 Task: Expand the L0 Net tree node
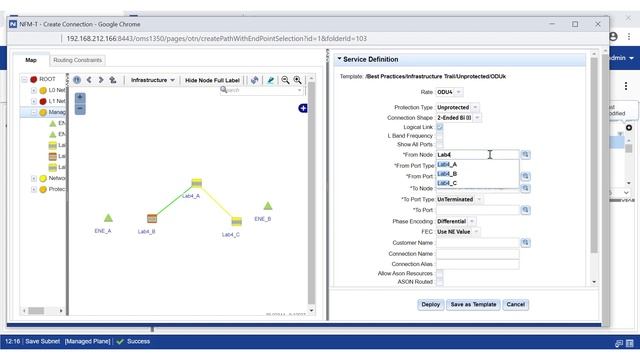tap(34, 90)
